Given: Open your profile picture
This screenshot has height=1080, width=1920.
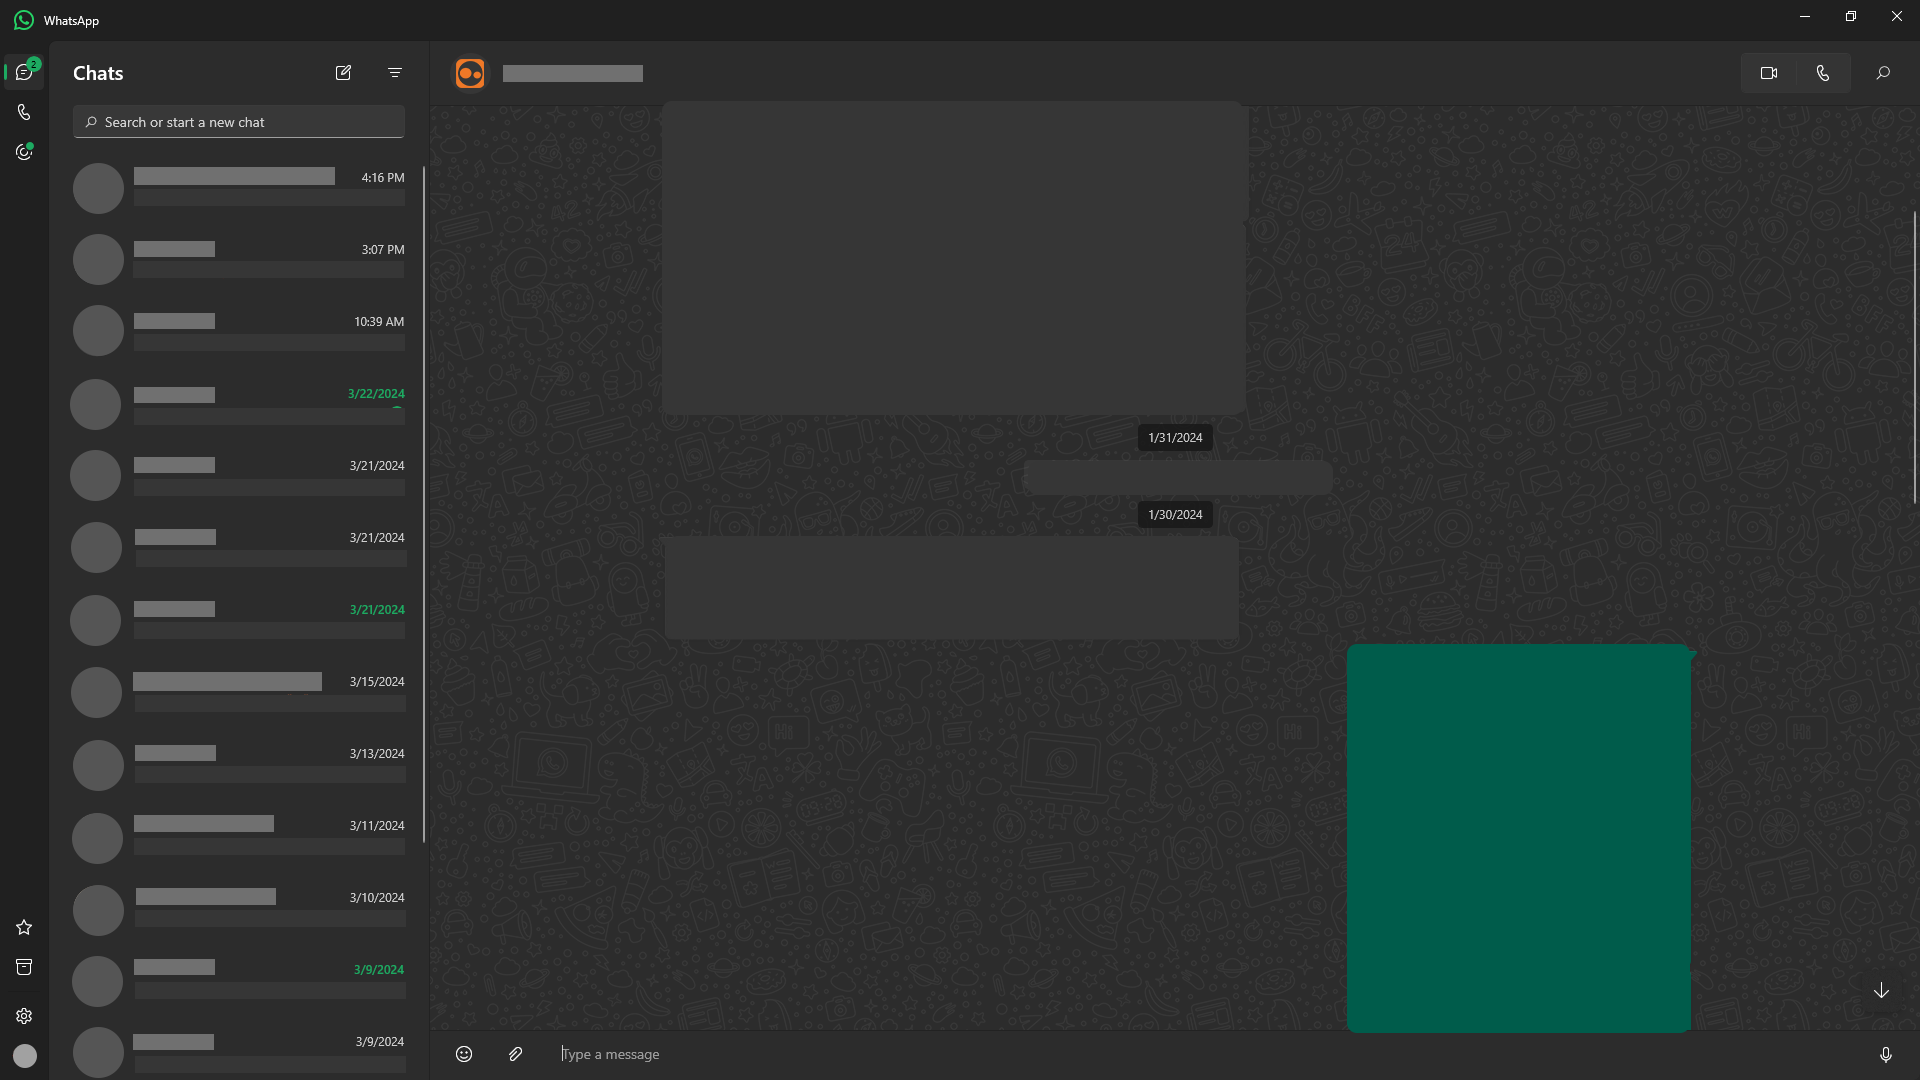Looking at the screenshot, I should pyautogui.click(x=24, y=1056).
